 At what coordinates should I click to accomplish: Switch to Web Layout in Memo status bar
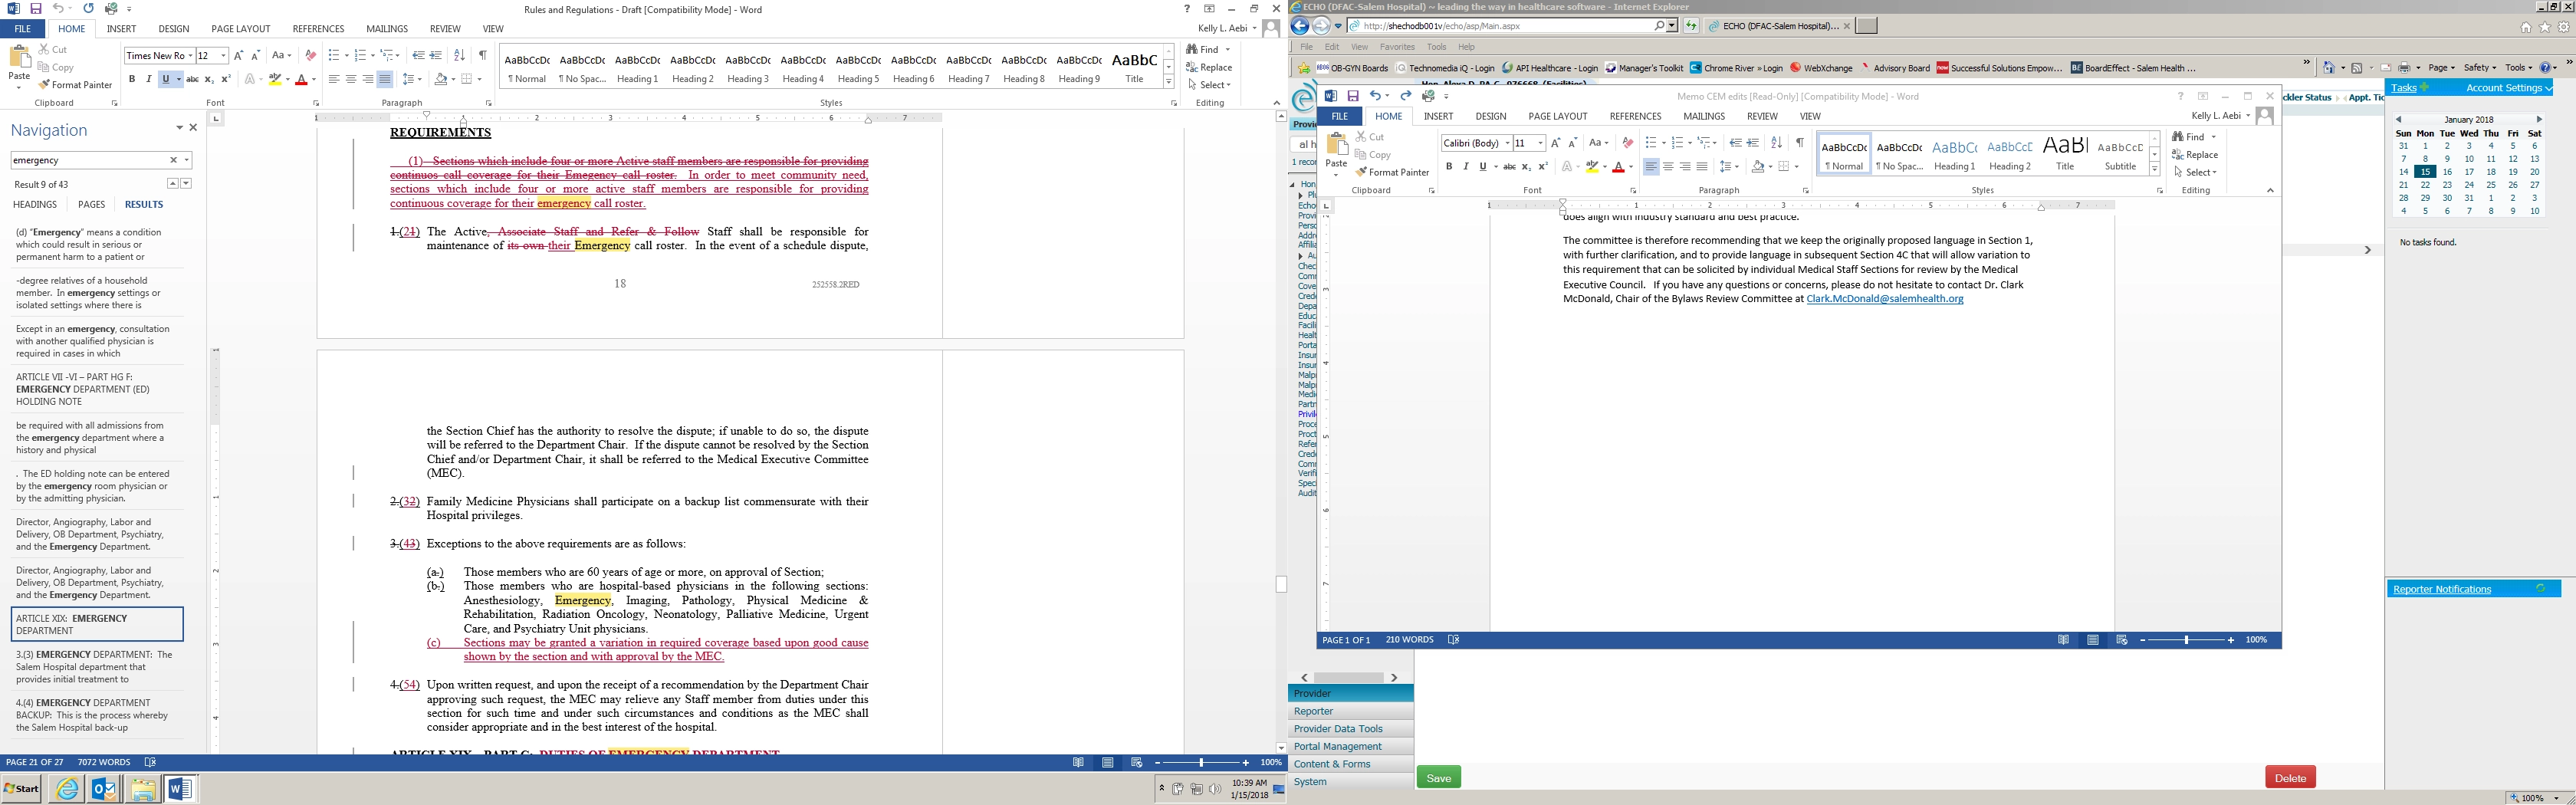(2121, 640)
